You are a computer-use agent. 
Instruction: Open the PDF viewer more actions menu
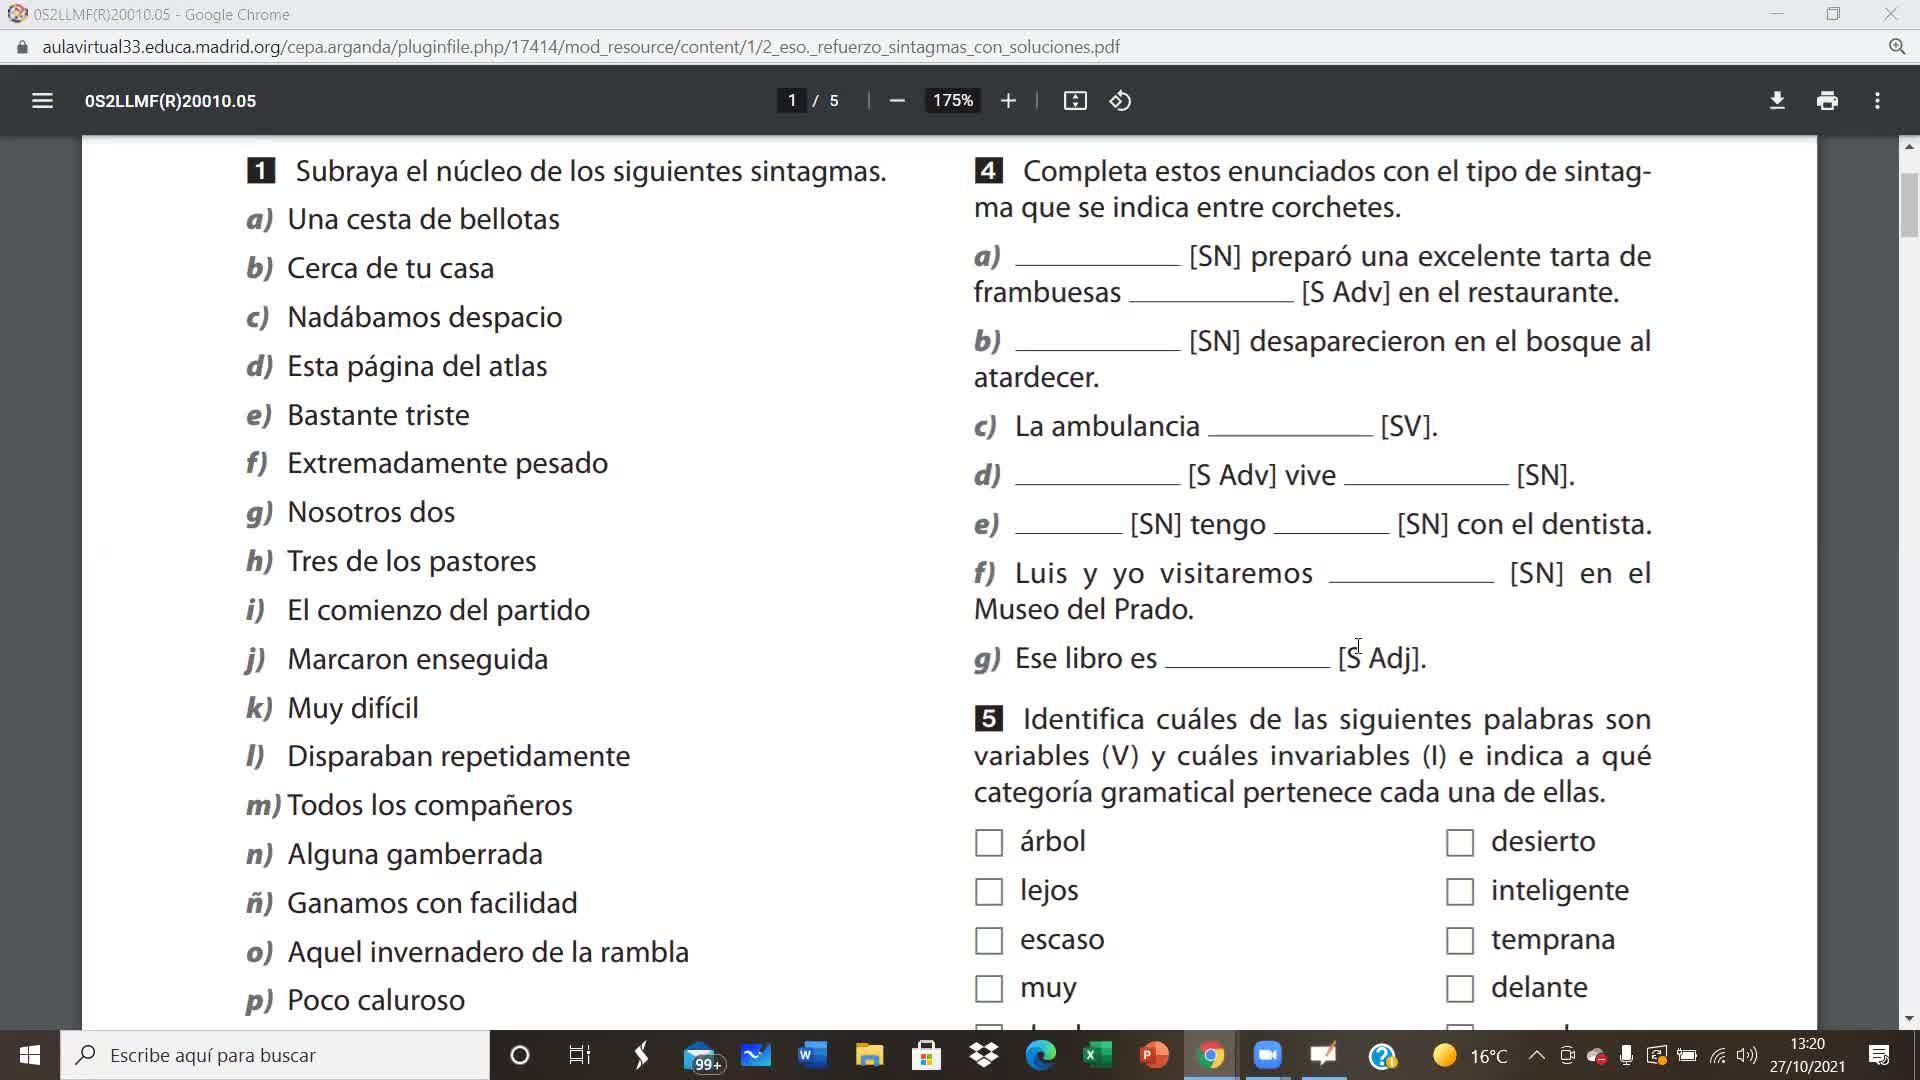coord(1877,101)
